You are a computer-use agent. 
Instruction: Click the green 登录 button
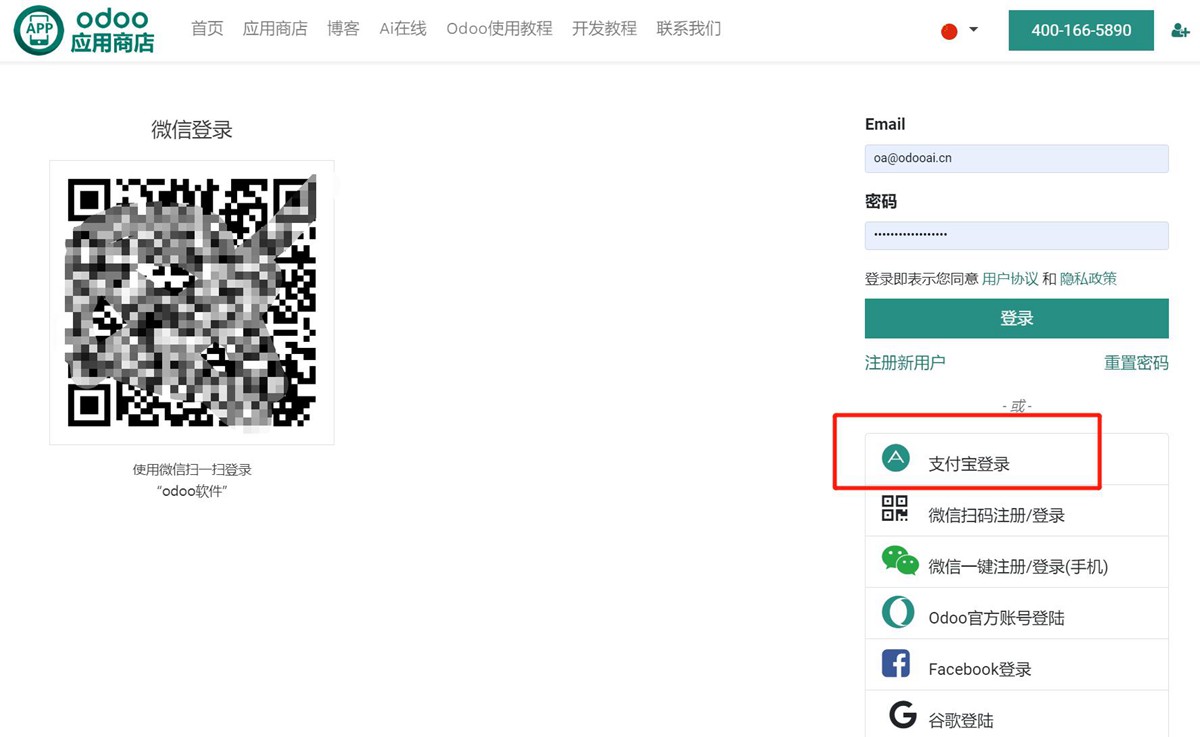[x=1016, y=318]
